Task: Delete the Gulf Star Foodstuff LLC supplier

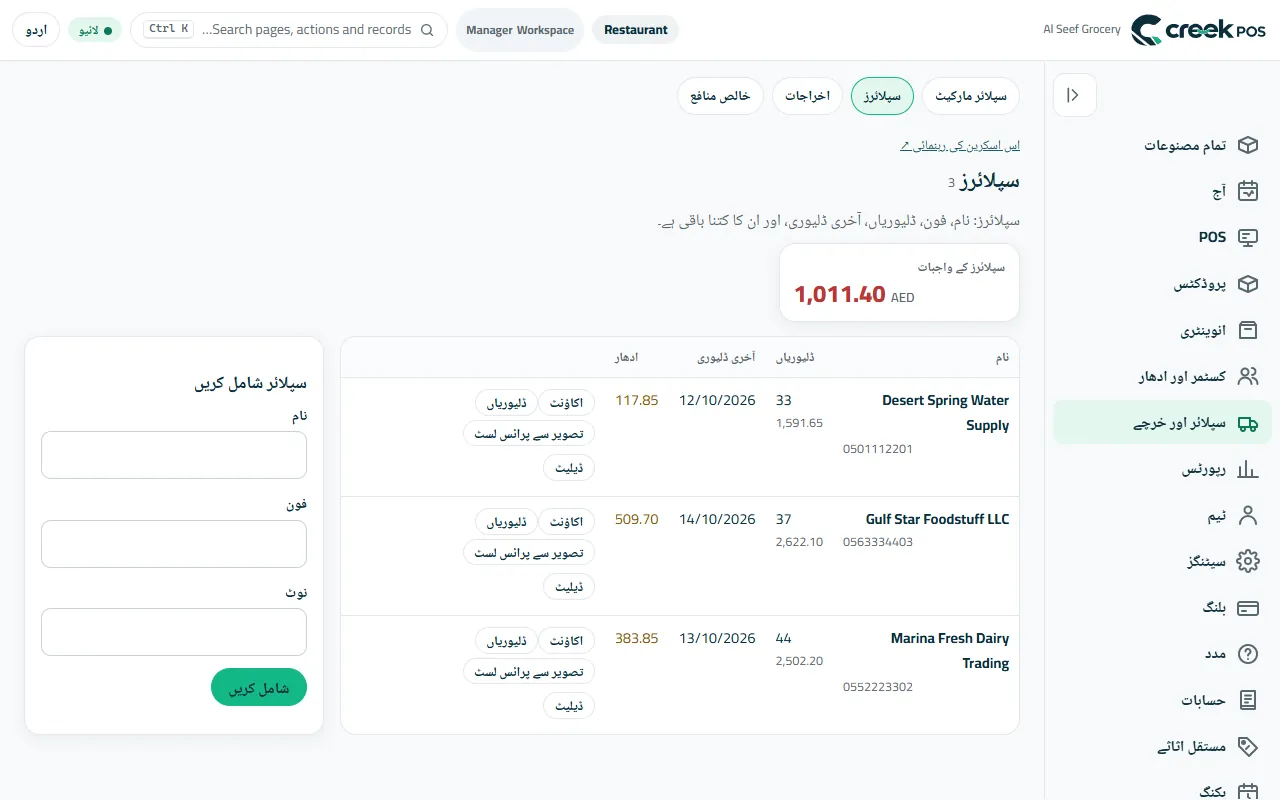Action: coord(569,586)
